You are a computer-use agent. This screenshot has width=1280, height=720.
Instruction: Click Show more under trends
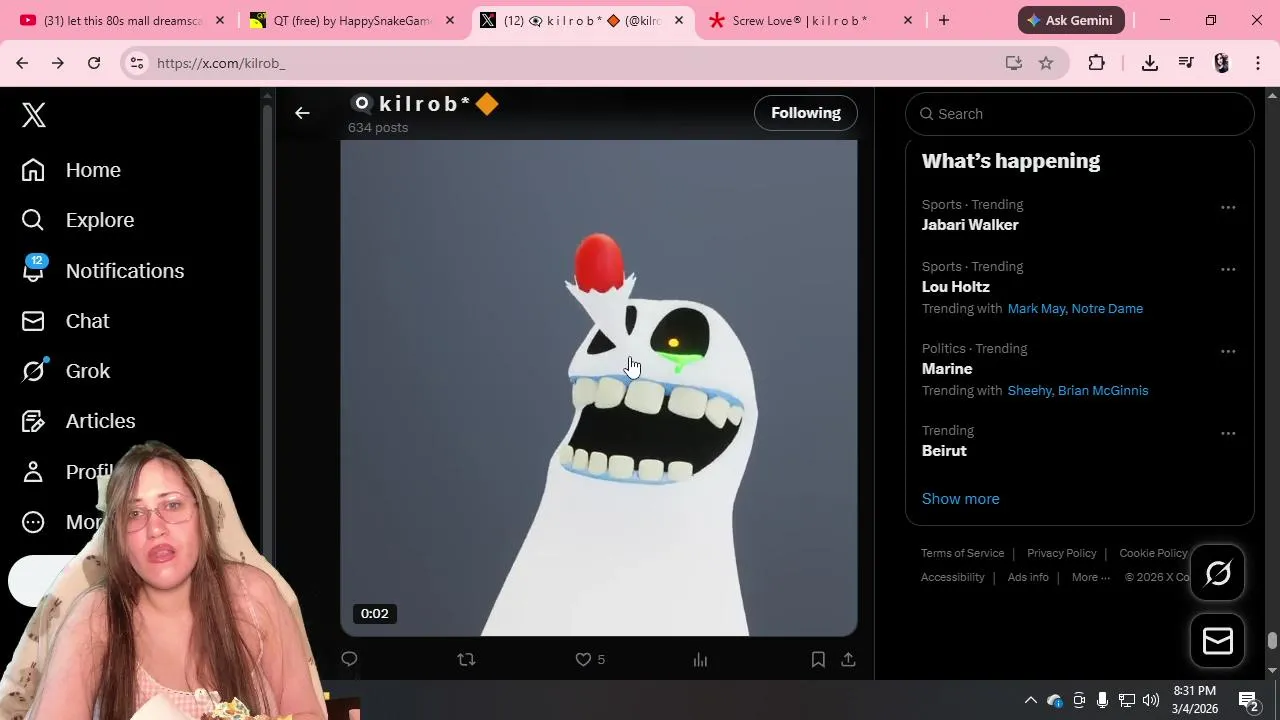(960, 499)
